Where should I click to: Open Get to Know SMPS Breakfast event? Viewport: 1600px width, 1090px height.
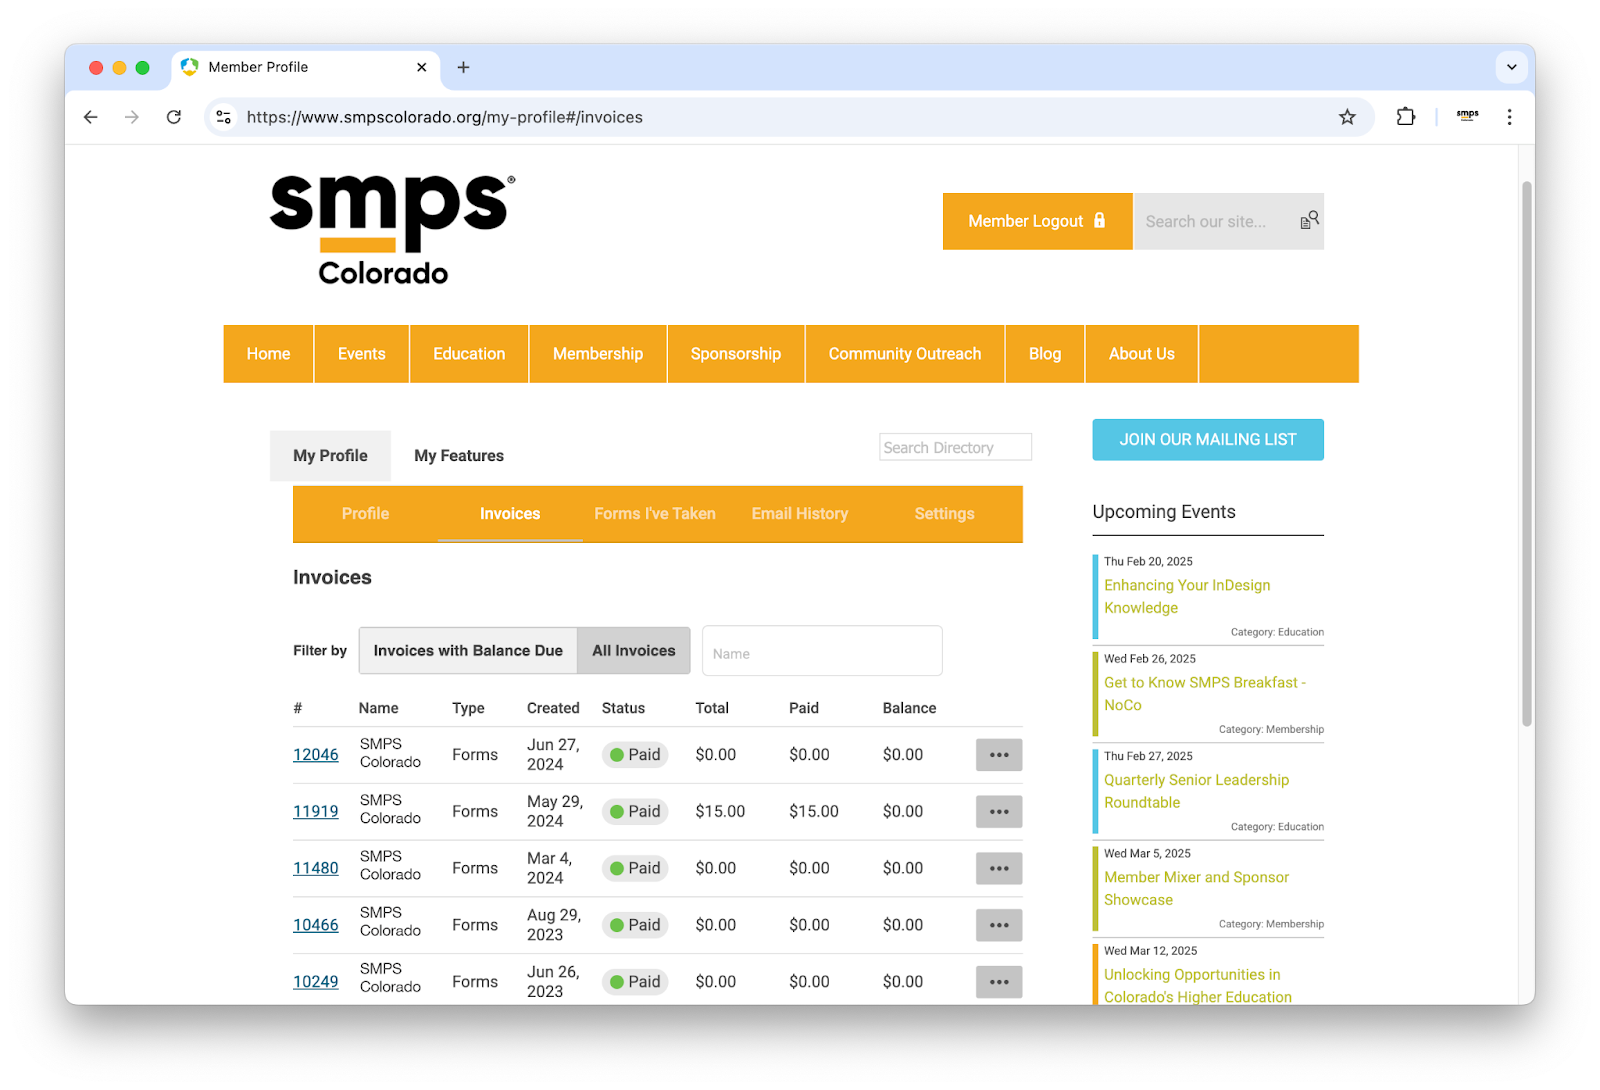click(x=1205, y=694)
